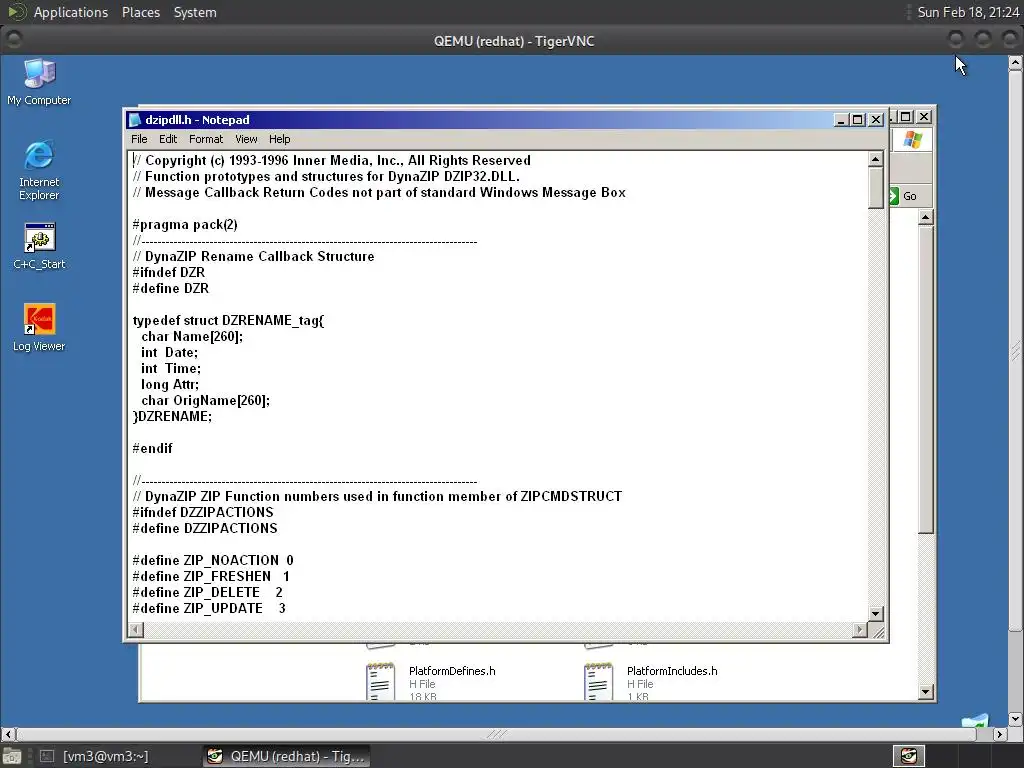Open Notepad Edit menu
Screen dimensions: 1024x768
coord(168,139)
